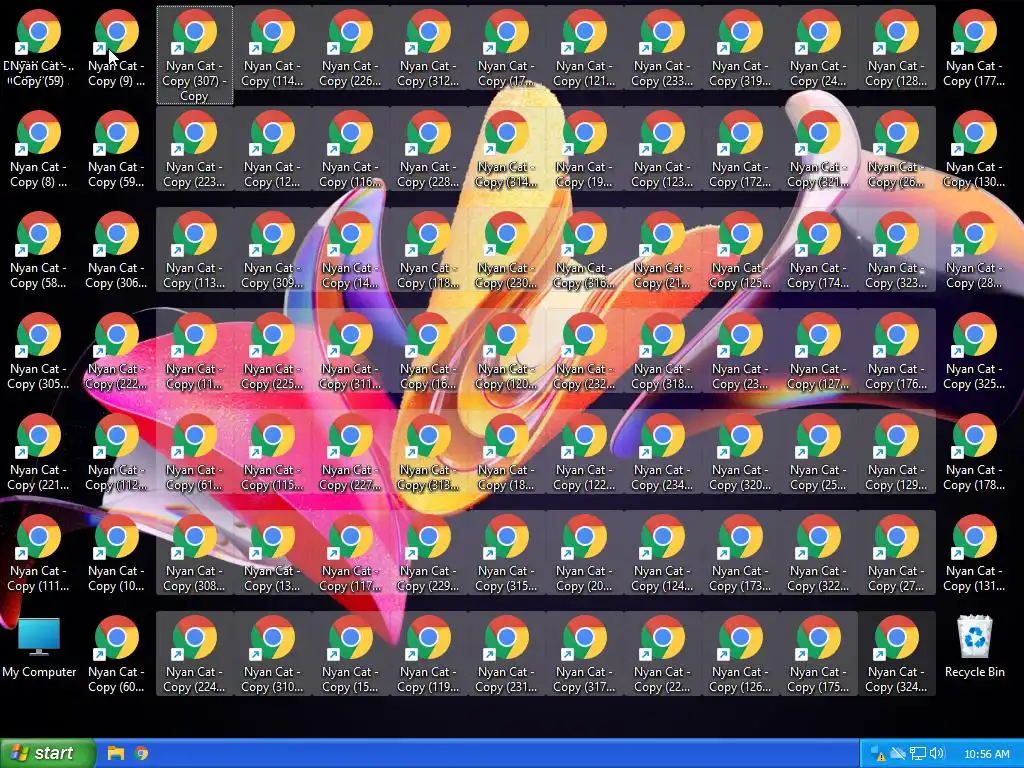Select Nyan Cat Copy (120... icon
The height and width of the screenshot is (768, 1024).
(x=506, y=351)
